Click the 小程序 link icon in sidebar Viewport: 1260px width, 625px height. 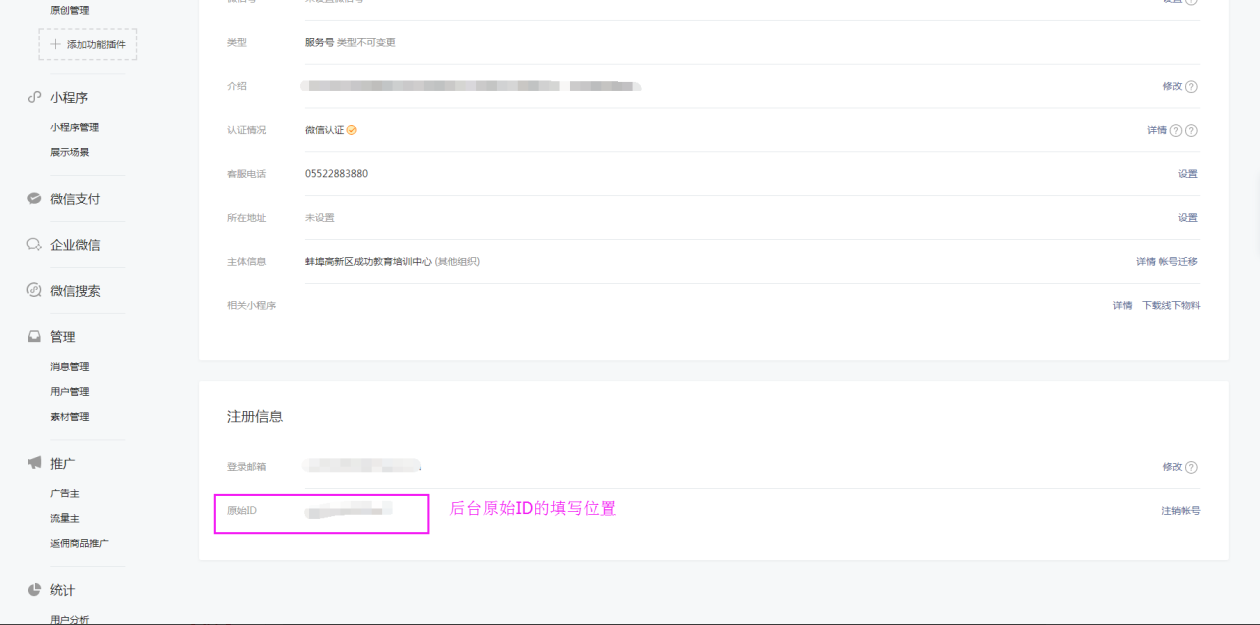pos(34,98)
